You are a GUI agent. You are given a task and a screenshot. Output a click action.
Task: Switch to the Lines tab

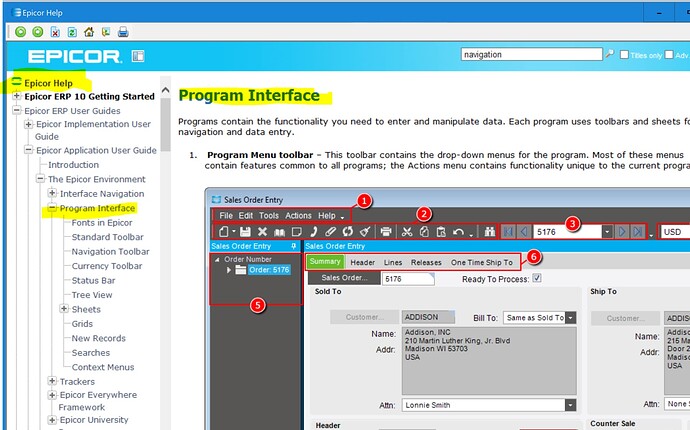point(393,262)
